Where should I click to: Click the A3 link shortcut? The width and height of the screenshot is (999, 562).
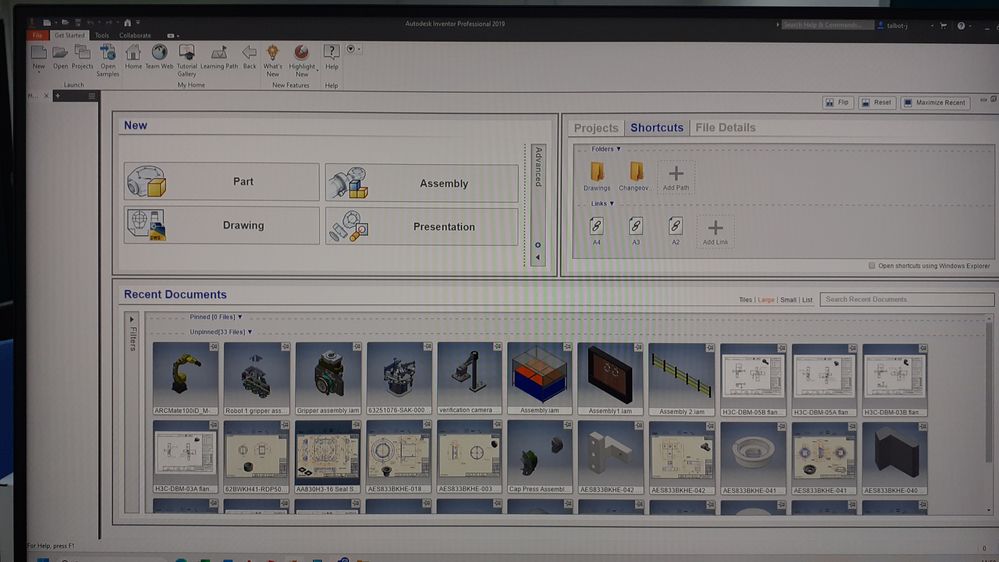click(636, 231)
